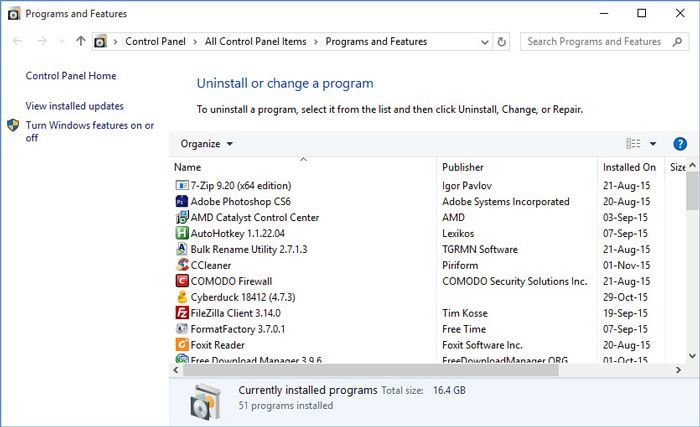The image size is (700, 427).
Task: Click the installed programs CD box icon
Action: tap(205, 402)
